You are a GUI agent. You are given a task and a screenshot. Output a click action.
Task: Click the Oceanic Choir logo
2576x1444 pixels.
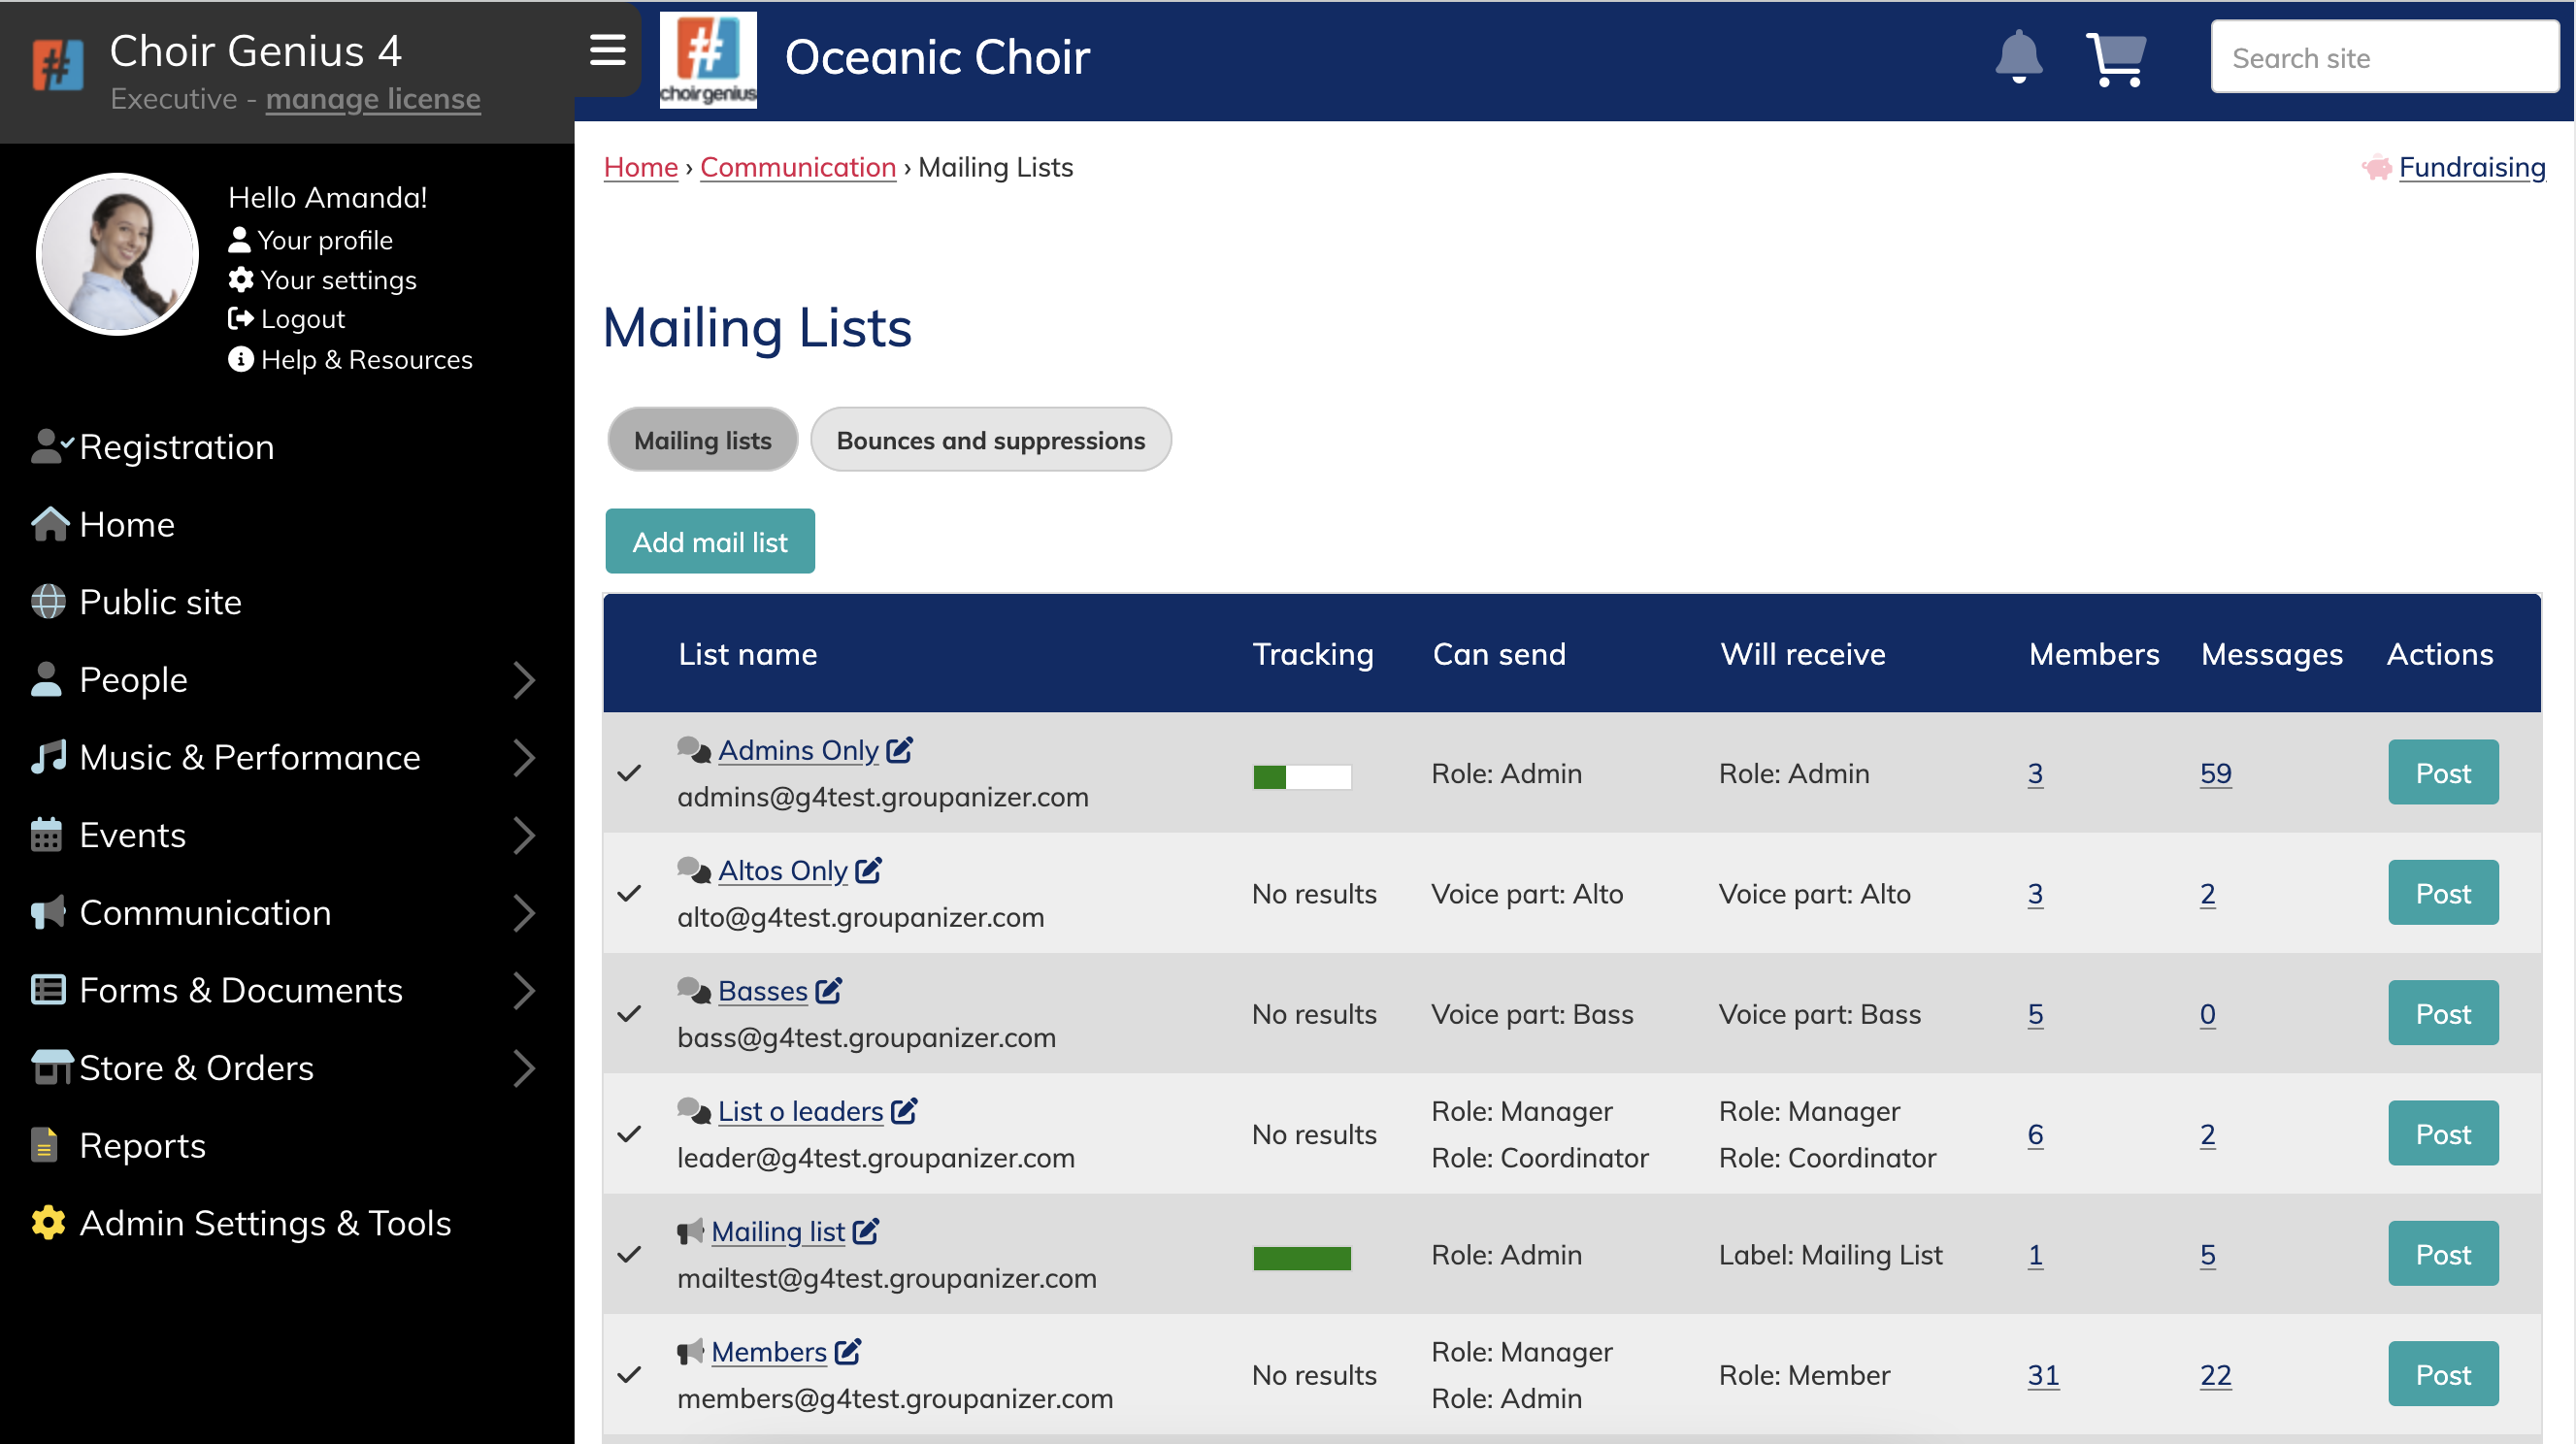pyautogui.click(x=708, y=59)
